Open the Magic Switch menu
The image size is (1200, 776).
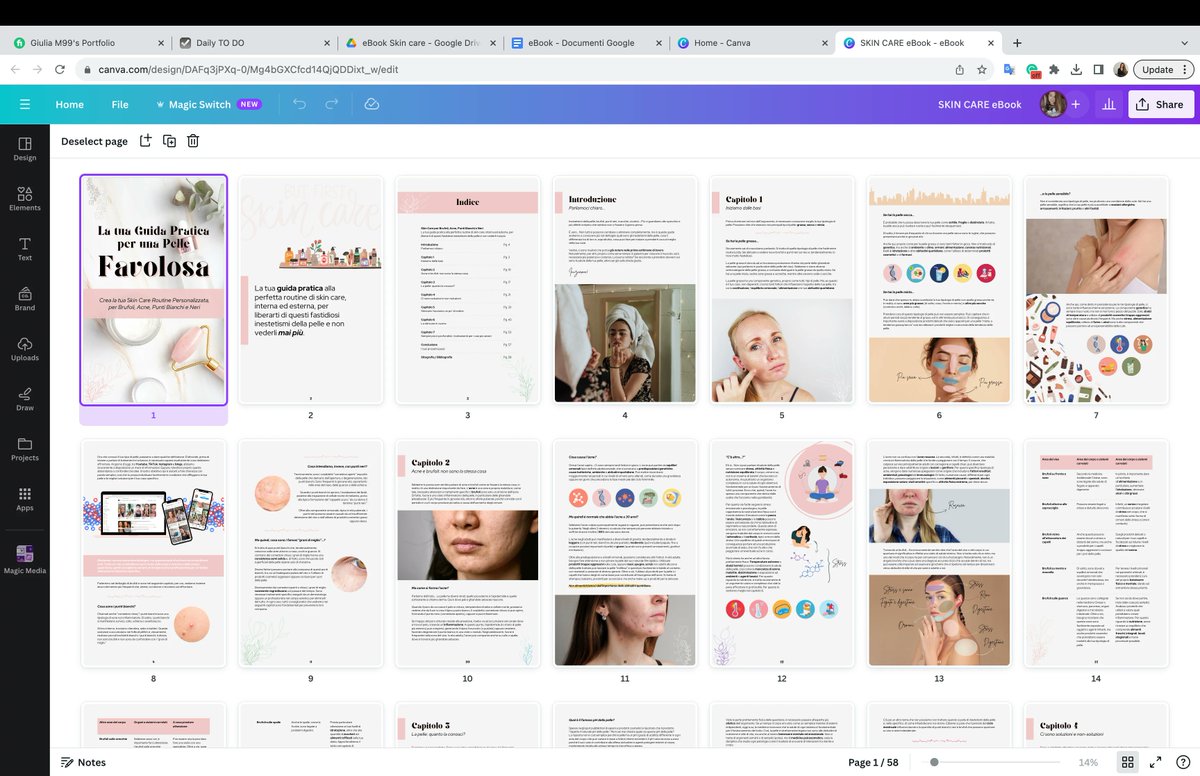[208, 104]
